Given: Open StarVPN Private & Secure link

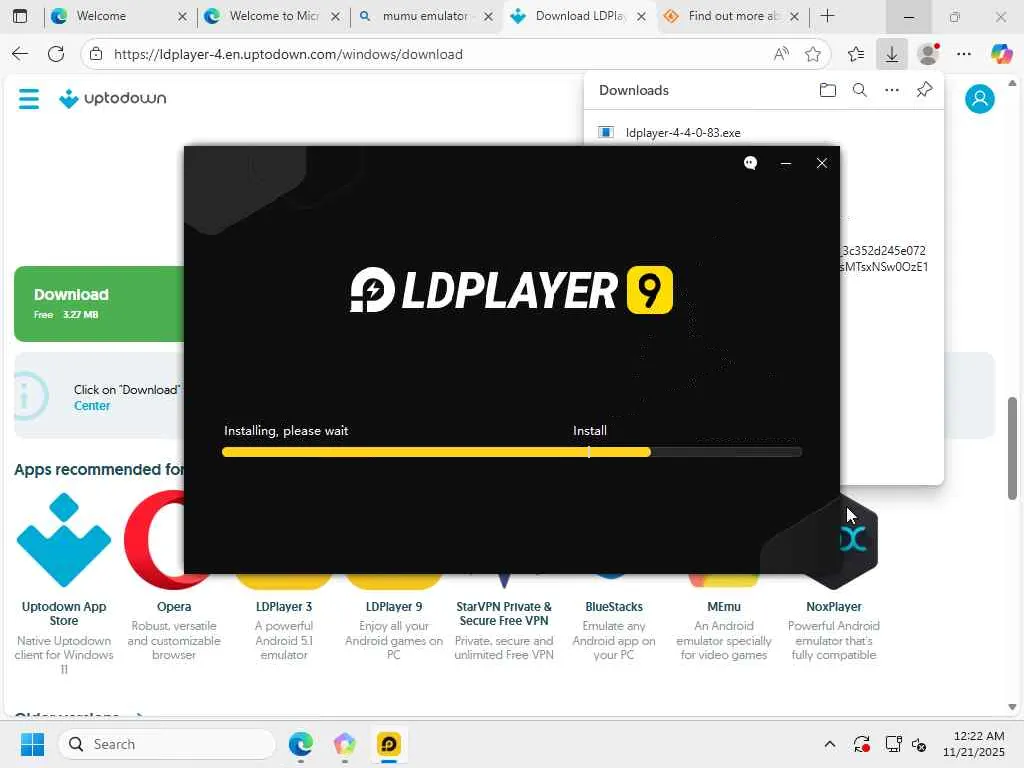Looking at the screenshot, I should point(504,614).
